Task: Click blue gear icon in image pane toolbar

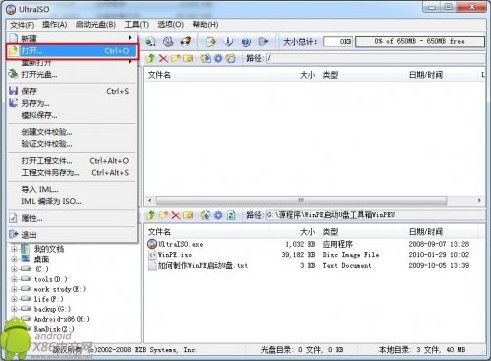Action: 218,58
